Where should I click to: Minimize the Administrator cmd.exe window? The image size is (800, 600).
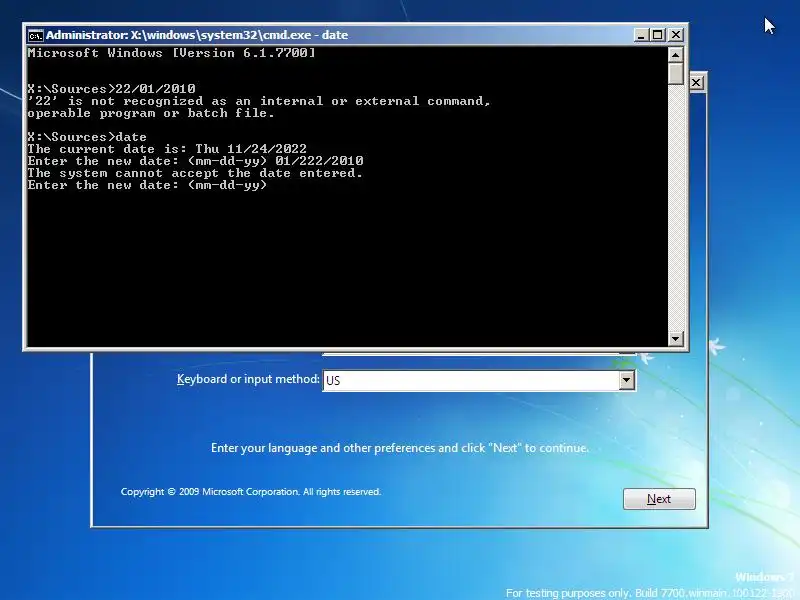point(641,35)
